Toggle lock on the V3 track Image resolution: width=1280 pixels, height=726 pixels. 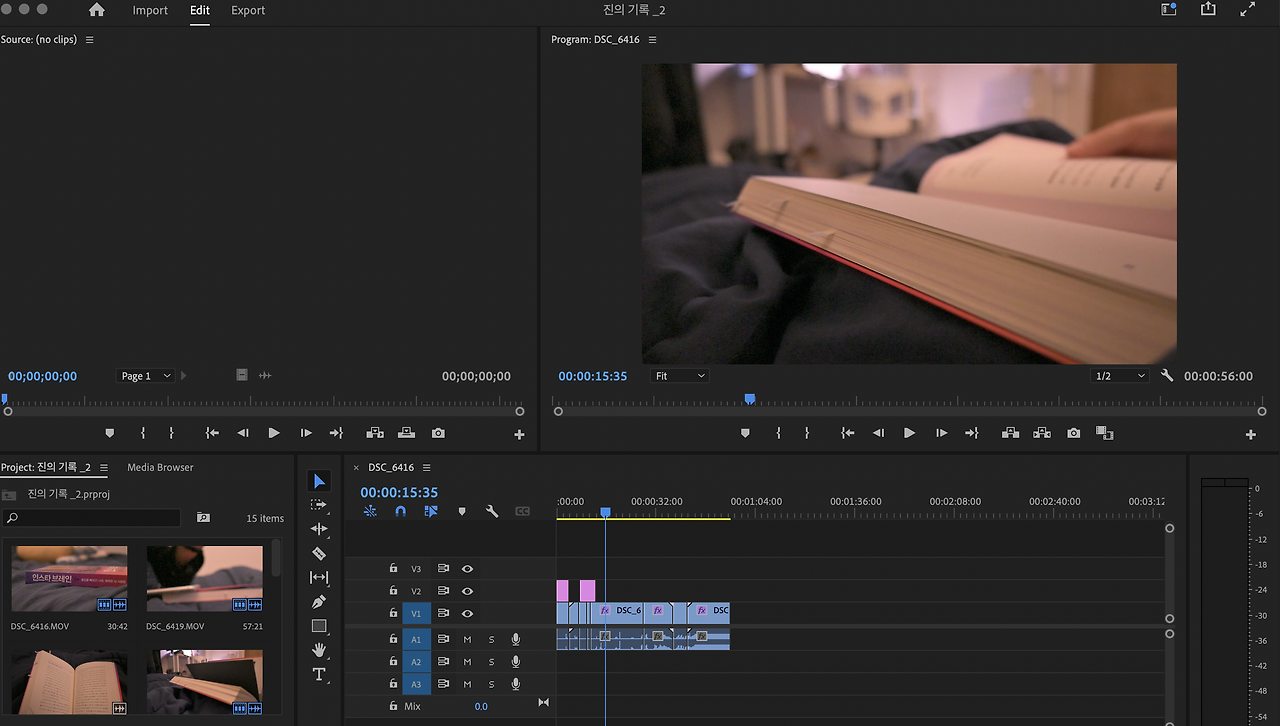[x=393, y=569]
